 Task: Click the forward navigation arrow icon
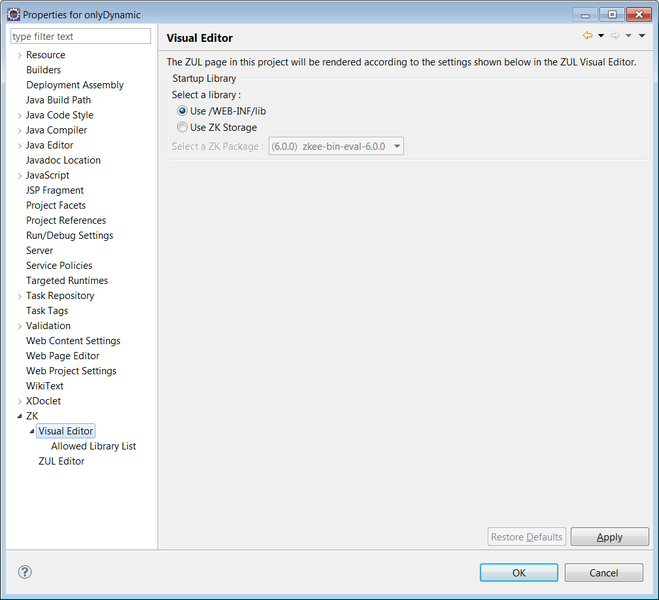coord(615,36)
